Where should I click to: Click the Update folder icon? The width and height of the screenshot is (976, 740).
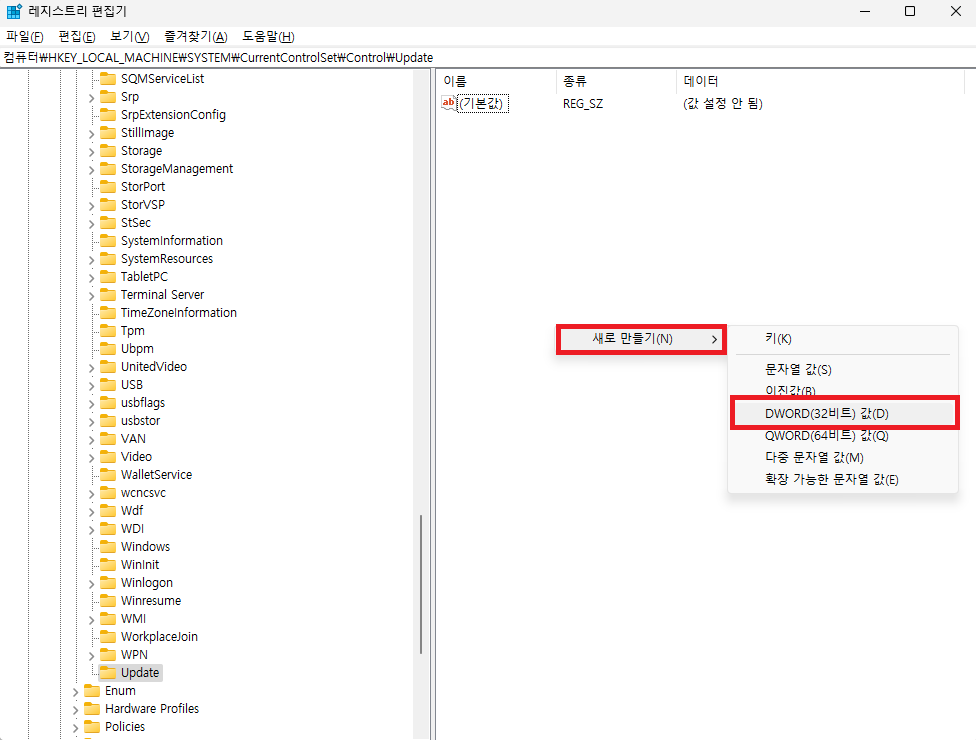tap(108, 673)
